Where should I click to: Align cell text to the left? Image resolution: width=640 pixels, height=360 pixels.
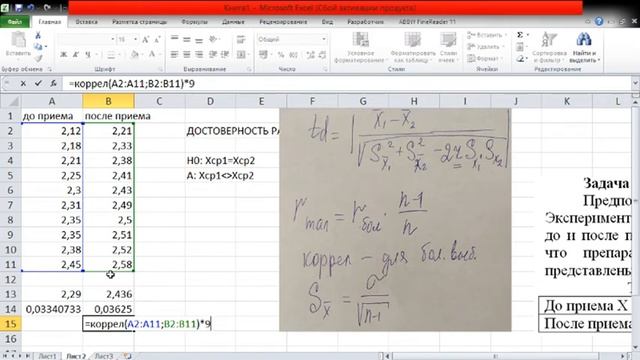[174, 54]
